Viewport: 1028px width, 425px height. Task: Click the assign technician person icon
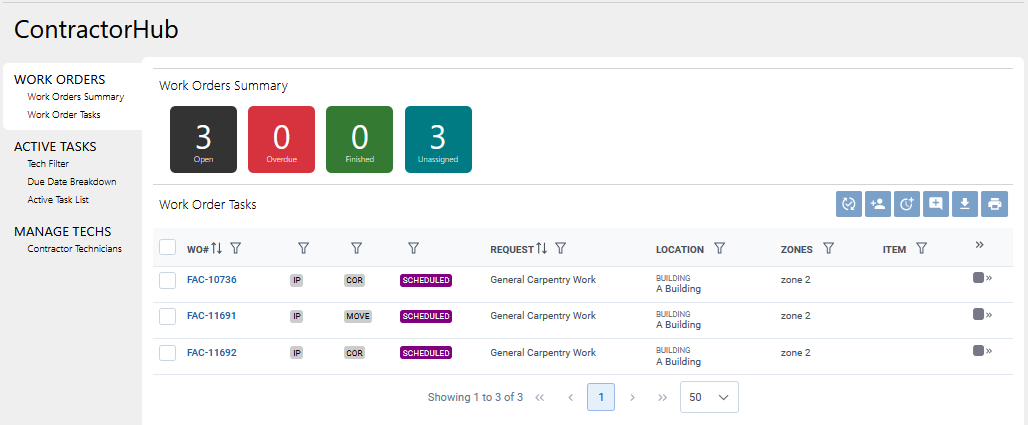[878, 204]
